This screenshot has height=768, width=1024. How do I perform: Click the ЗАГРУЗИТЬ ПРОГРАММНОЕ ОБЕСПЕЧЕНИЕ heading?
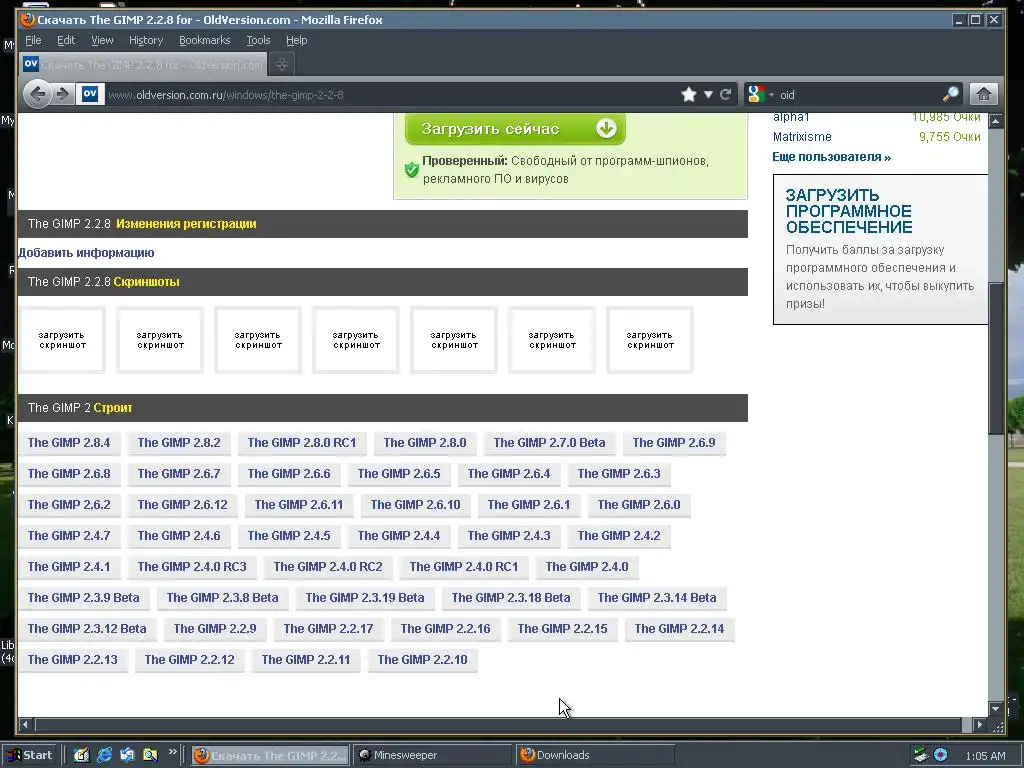(849, 211)
